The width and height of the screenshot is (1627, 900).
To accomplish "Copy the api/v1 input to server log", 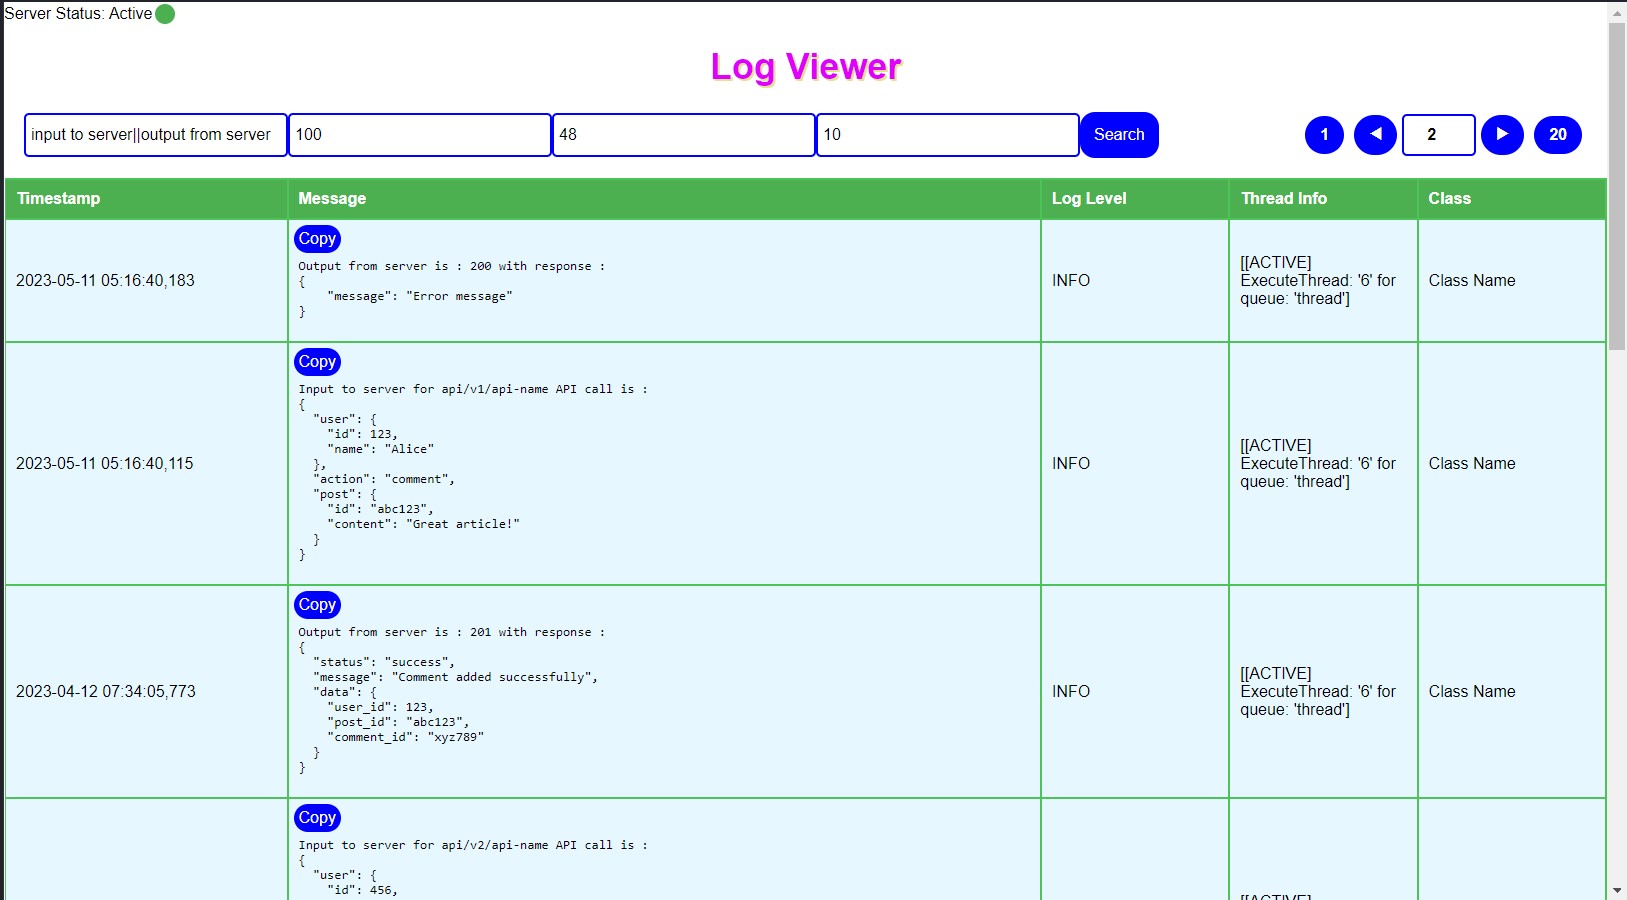I will tap(317, 362).
